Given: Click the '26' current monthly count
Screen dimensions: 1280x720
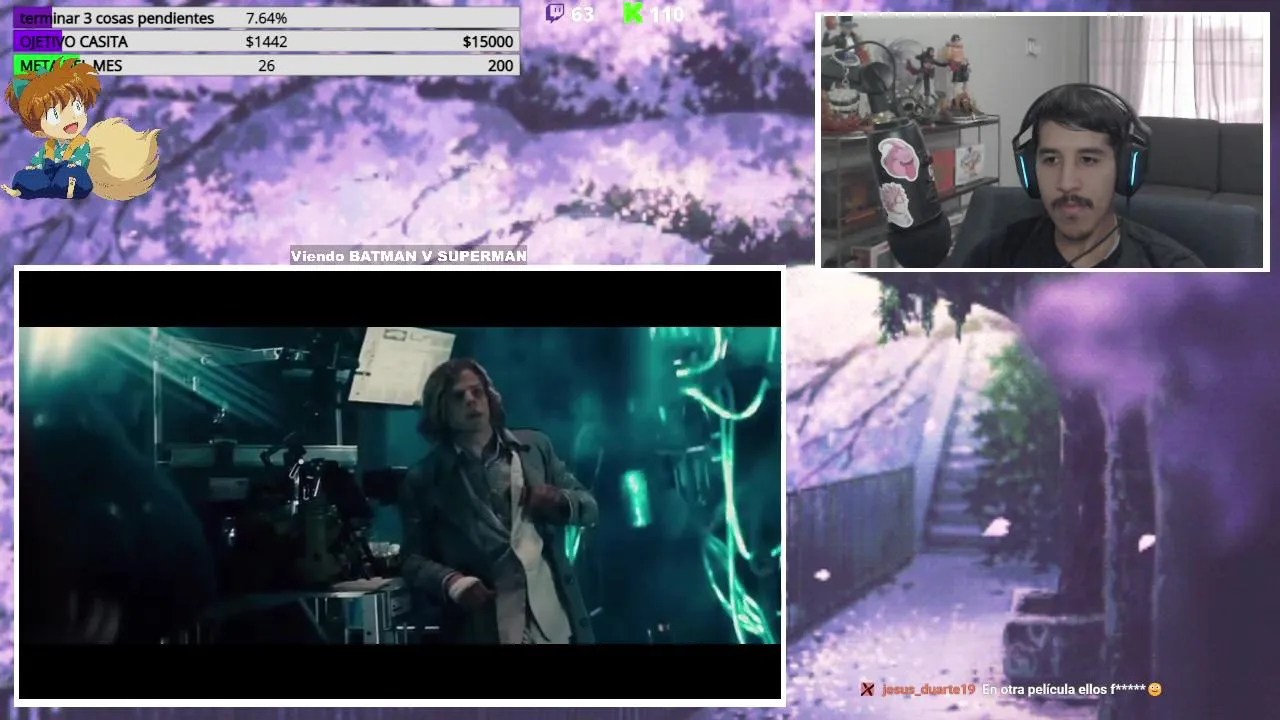Looking at the screenshot, I should pyautogui.click(x=266, y=65).
